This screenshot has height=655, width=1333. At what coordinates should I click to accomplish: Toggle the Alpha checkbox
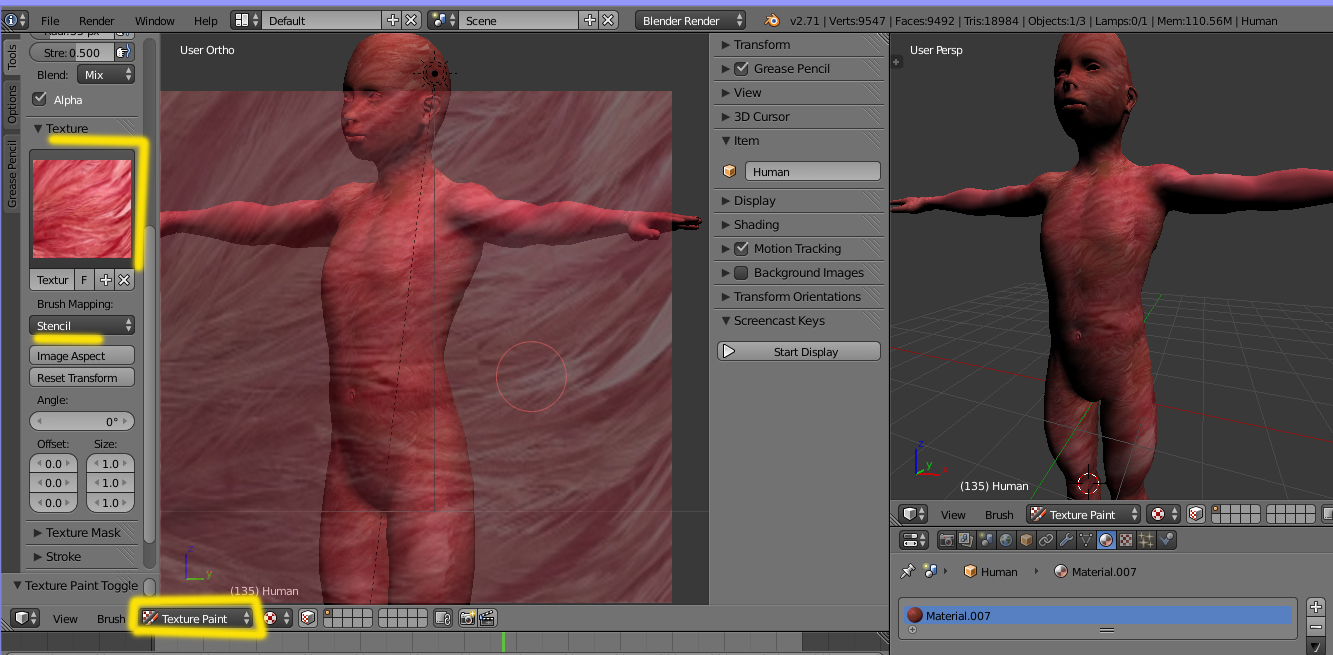pyautogui.click(x=40, y=99)
